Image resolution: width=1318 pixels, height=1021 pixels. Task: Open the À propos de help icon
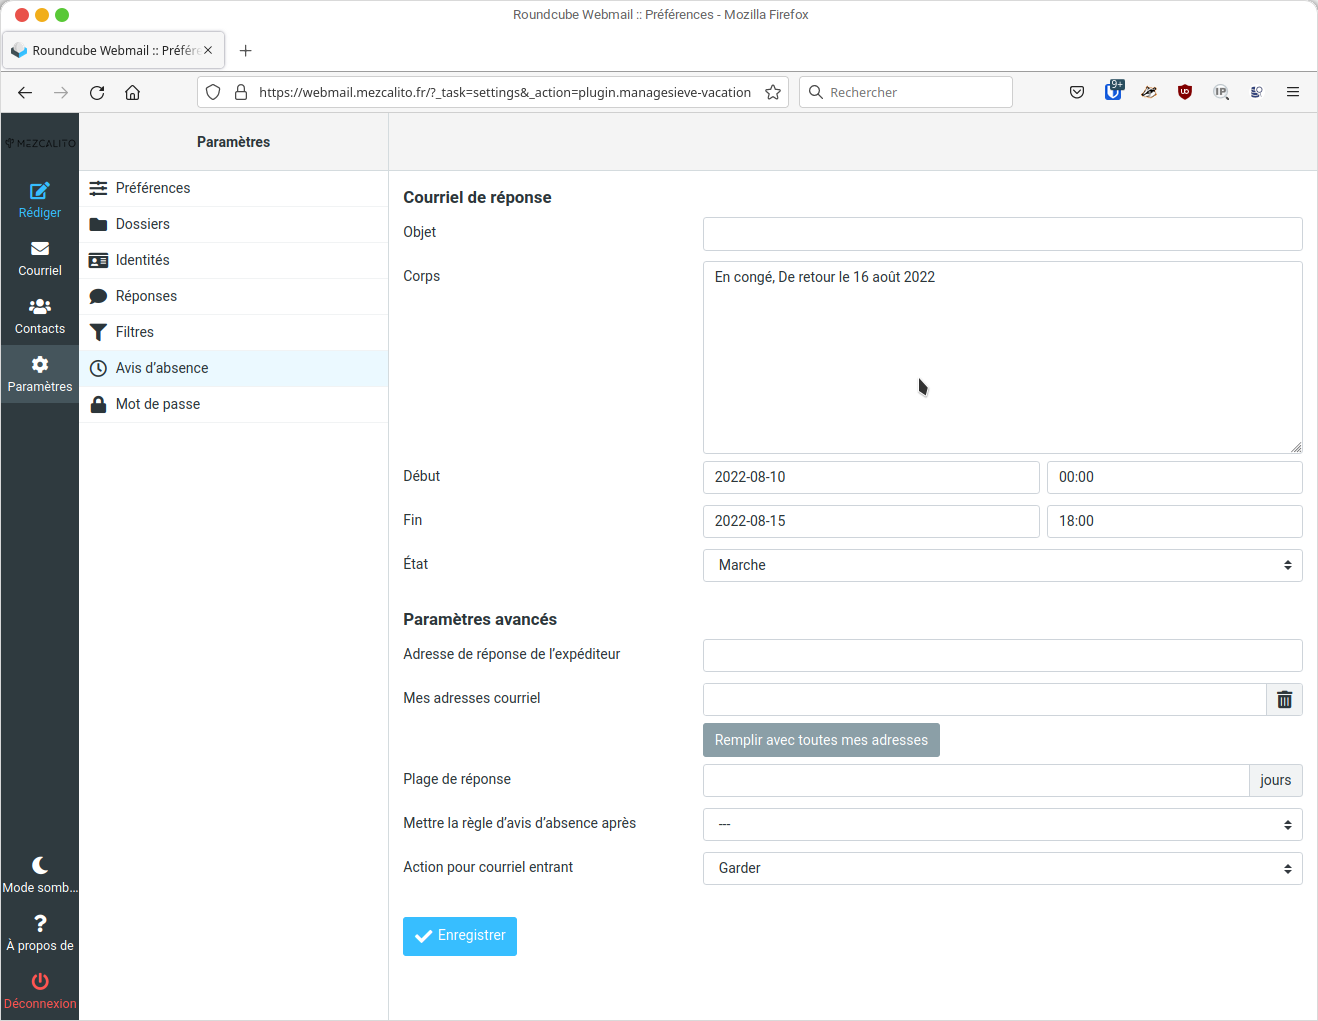click(x=40, y=924)
